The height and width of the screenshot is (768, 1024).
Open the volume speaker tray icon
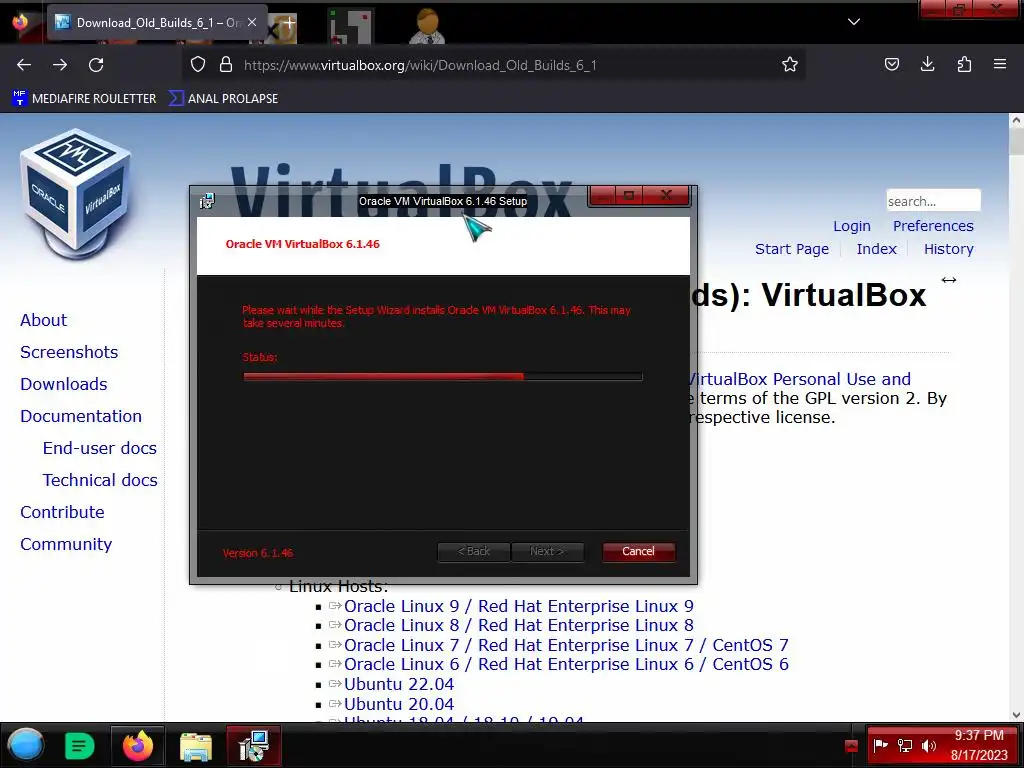coord(928,745)
